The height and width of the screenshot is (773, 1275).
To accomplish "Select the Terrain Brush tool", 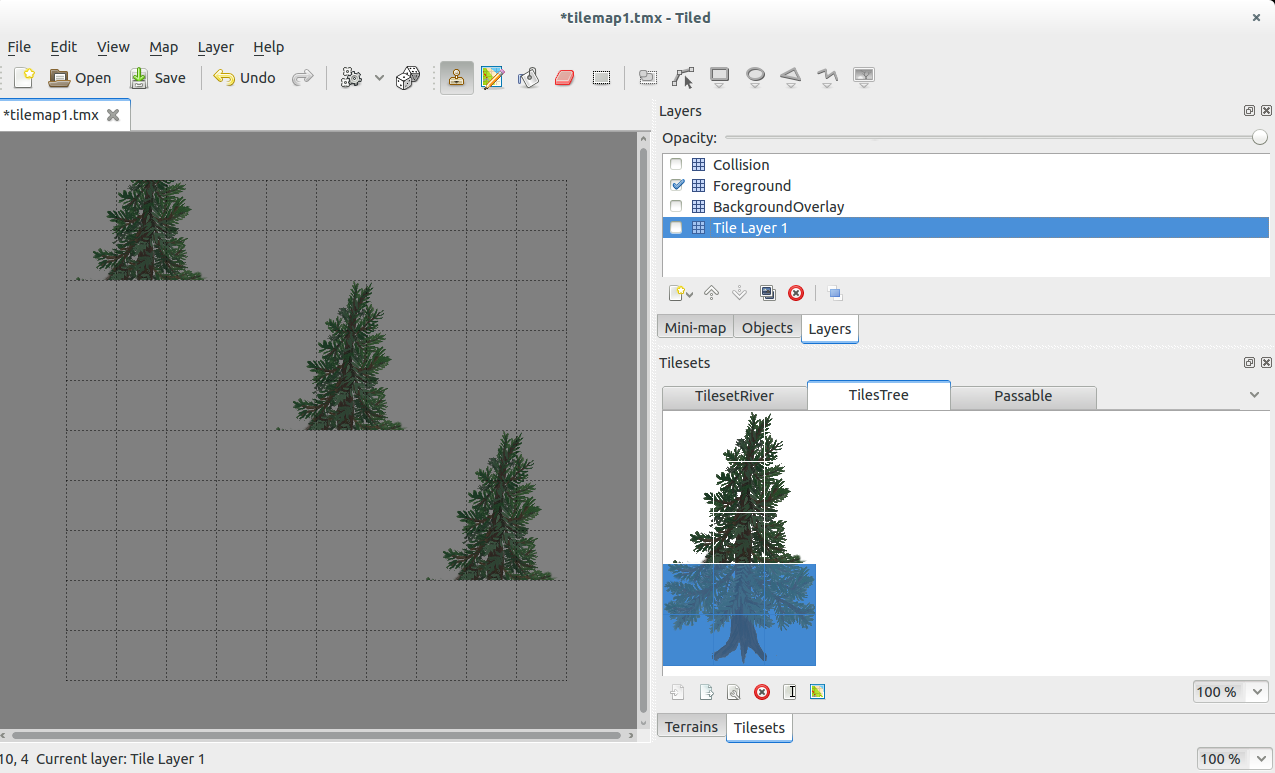I will 492,77.
